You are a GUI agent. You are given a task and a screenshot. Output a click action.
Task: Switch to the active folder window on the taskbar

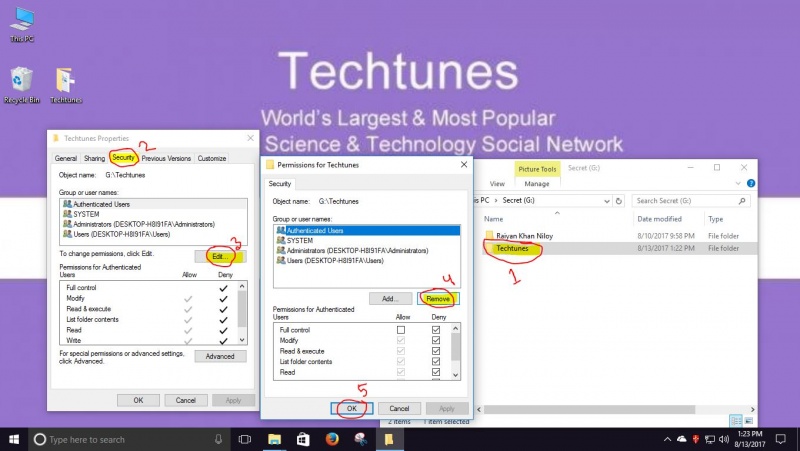coord(389,439)
